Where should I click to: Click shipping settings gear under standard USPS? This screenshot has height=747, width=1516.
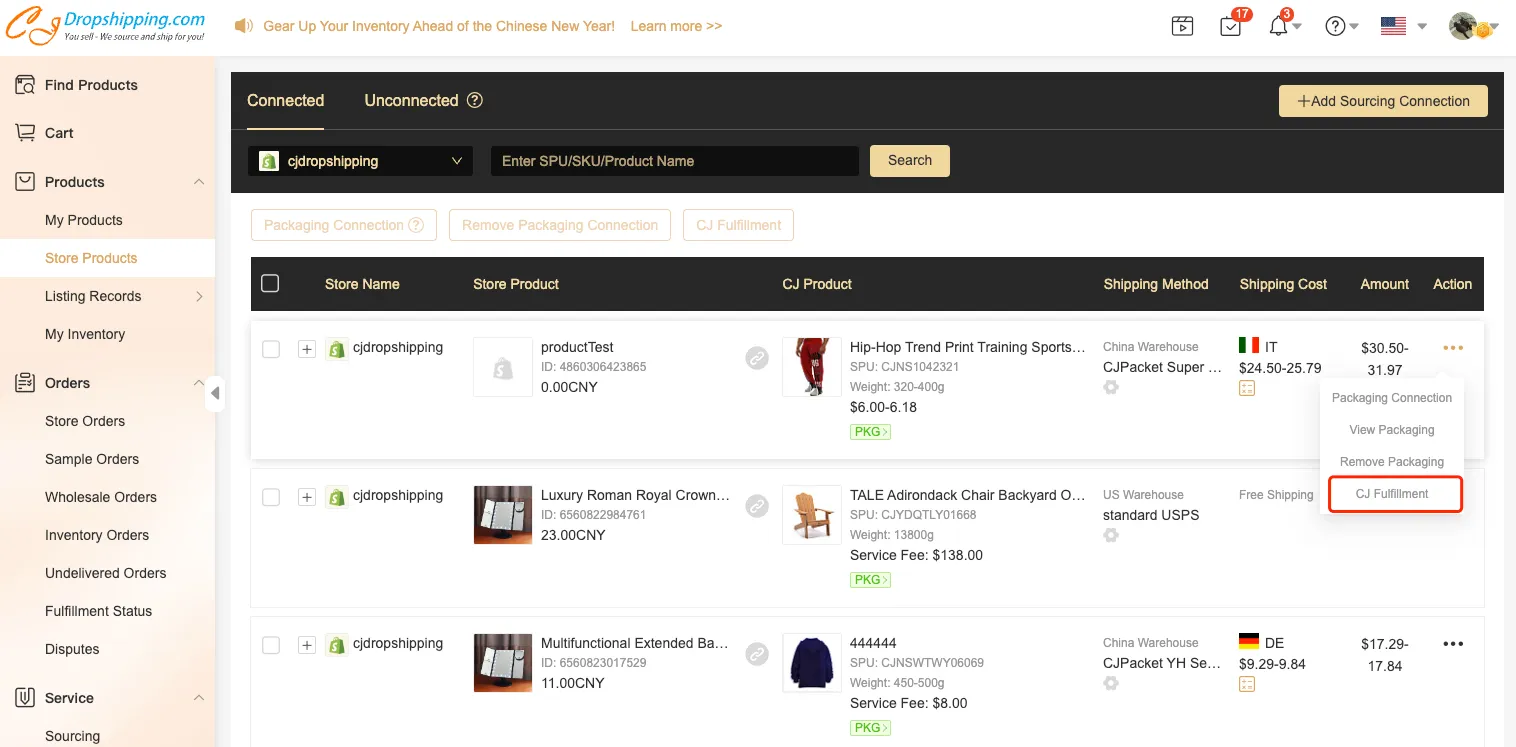tap(1111, 536)
